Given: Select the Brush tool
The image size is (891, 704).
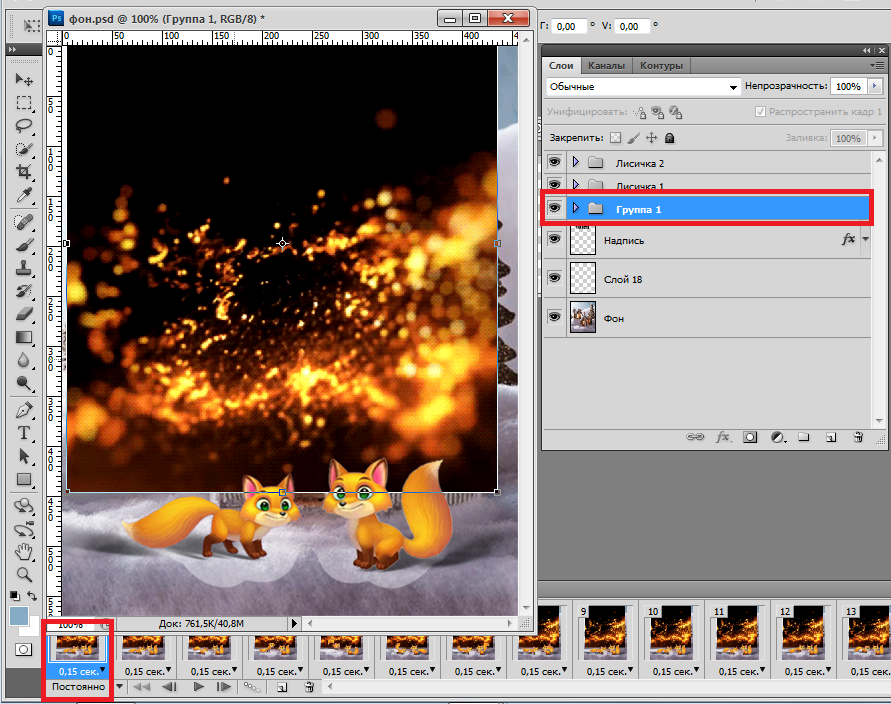Looking at the screenshot, I should point(23,245).
